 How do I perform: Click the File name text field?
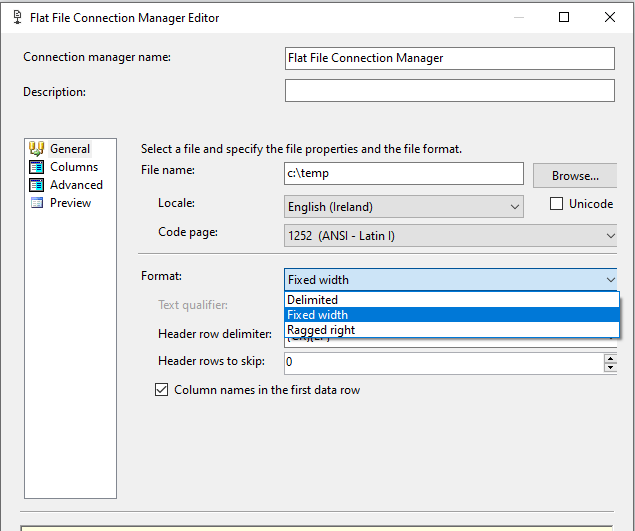[x=403, y=174]
